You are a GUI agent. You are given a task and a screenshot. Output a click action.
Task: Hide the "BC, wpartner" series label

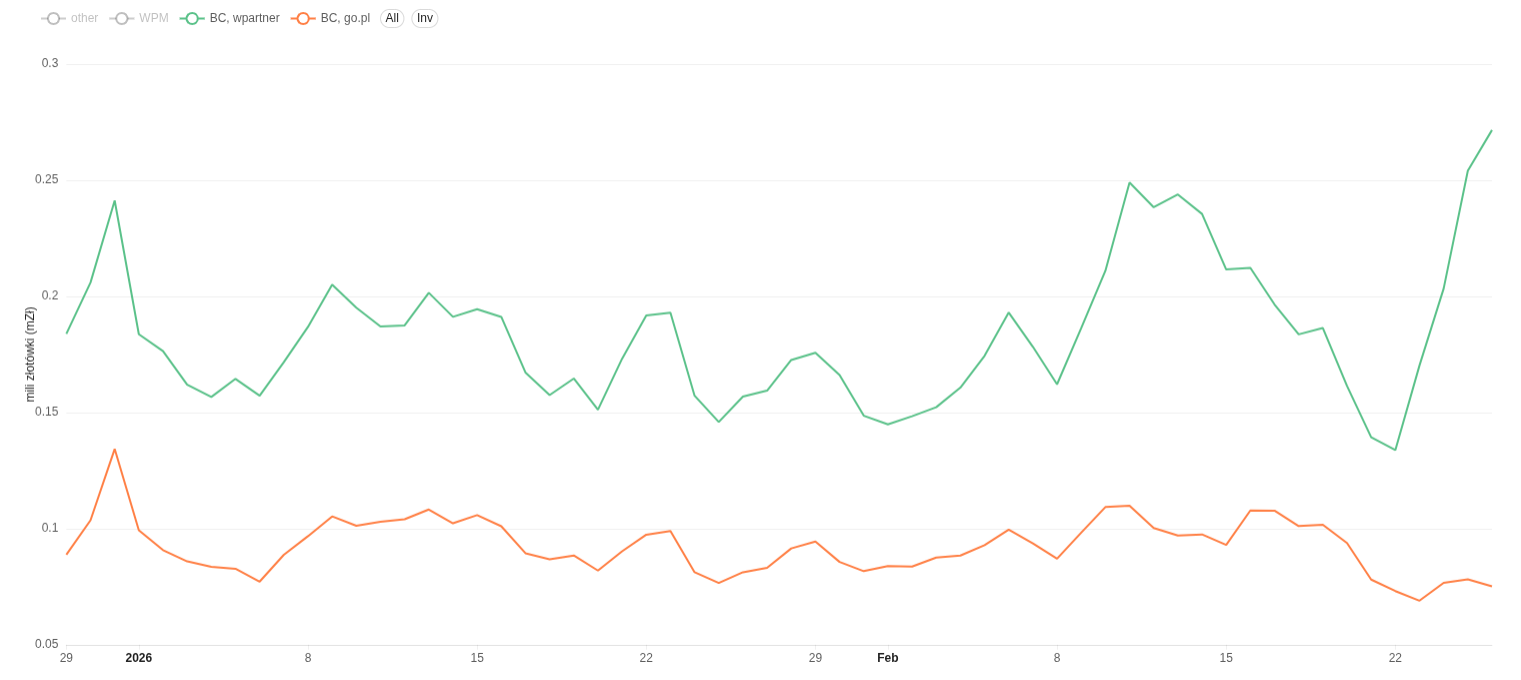coord(244,18)
